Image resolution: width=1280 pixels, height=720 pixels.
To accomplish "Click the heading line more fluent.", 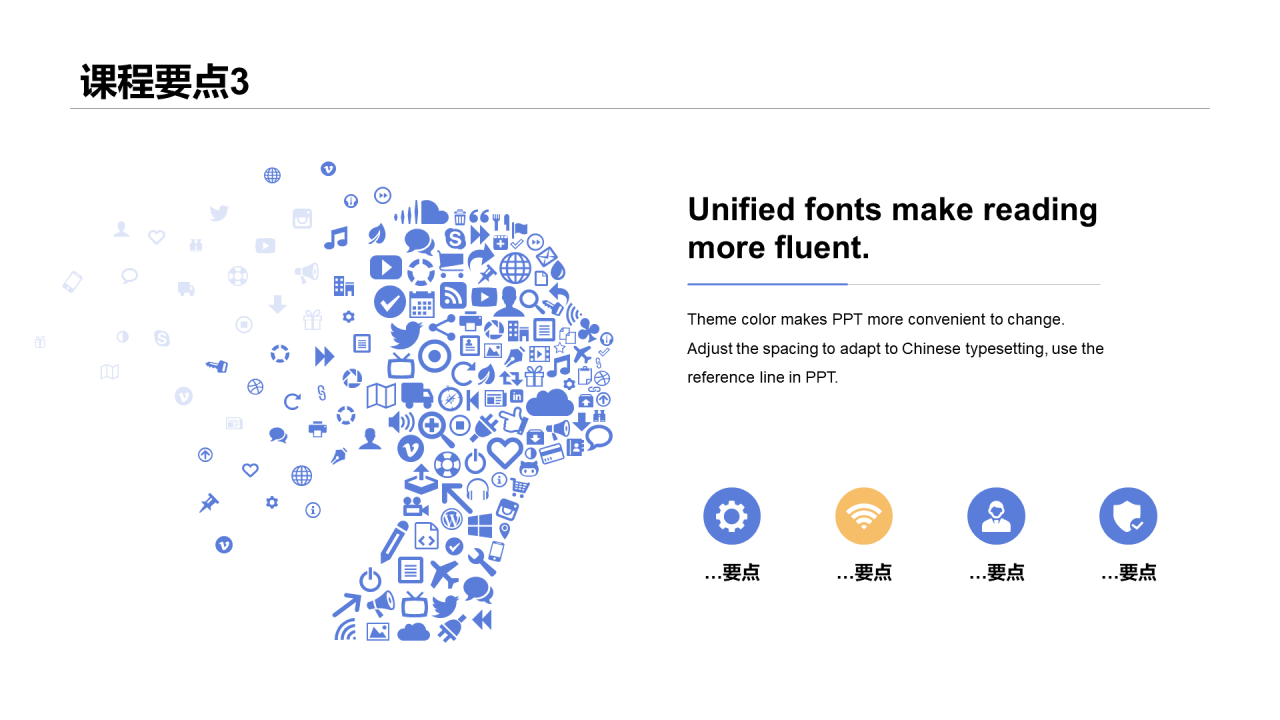I will point(779,247).
